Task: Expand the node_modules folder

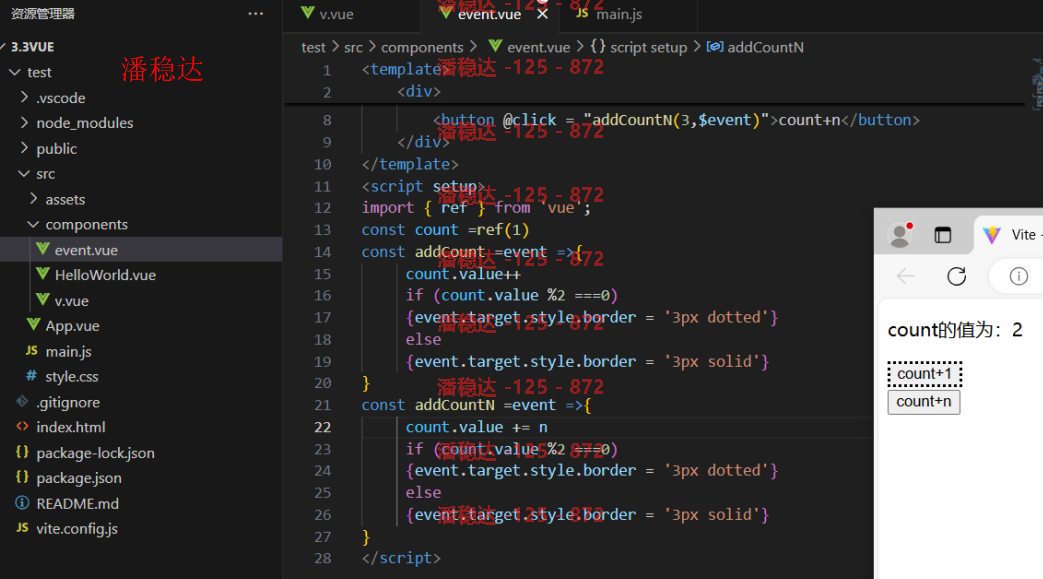Action: click(x=24, y=122)
